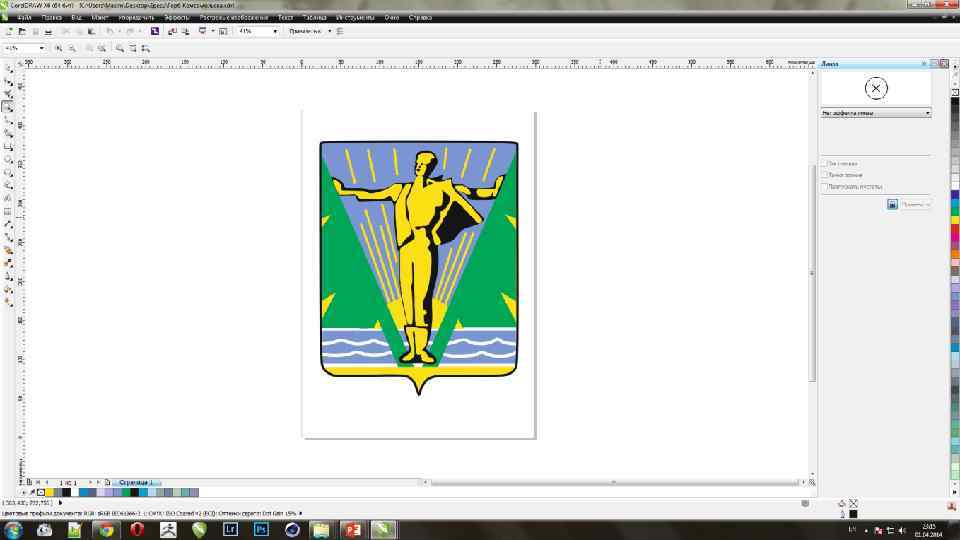Image resolution: width=960 pixels, height=540 pixels.
Task: Click the Zoom Out magnifier icon
Action: pyautogui.click(x=72, y=48)
